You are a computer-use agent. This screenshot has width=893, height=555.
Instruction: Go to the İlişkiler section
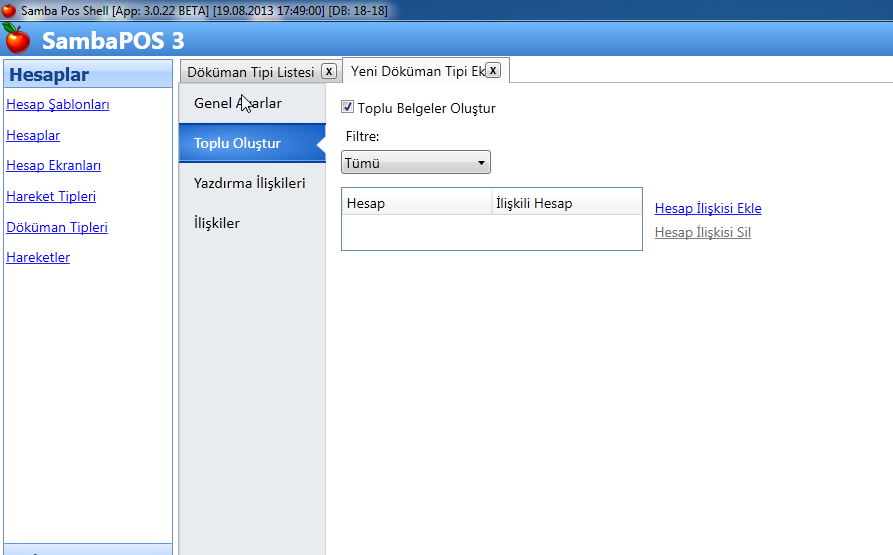coord(217,223)
